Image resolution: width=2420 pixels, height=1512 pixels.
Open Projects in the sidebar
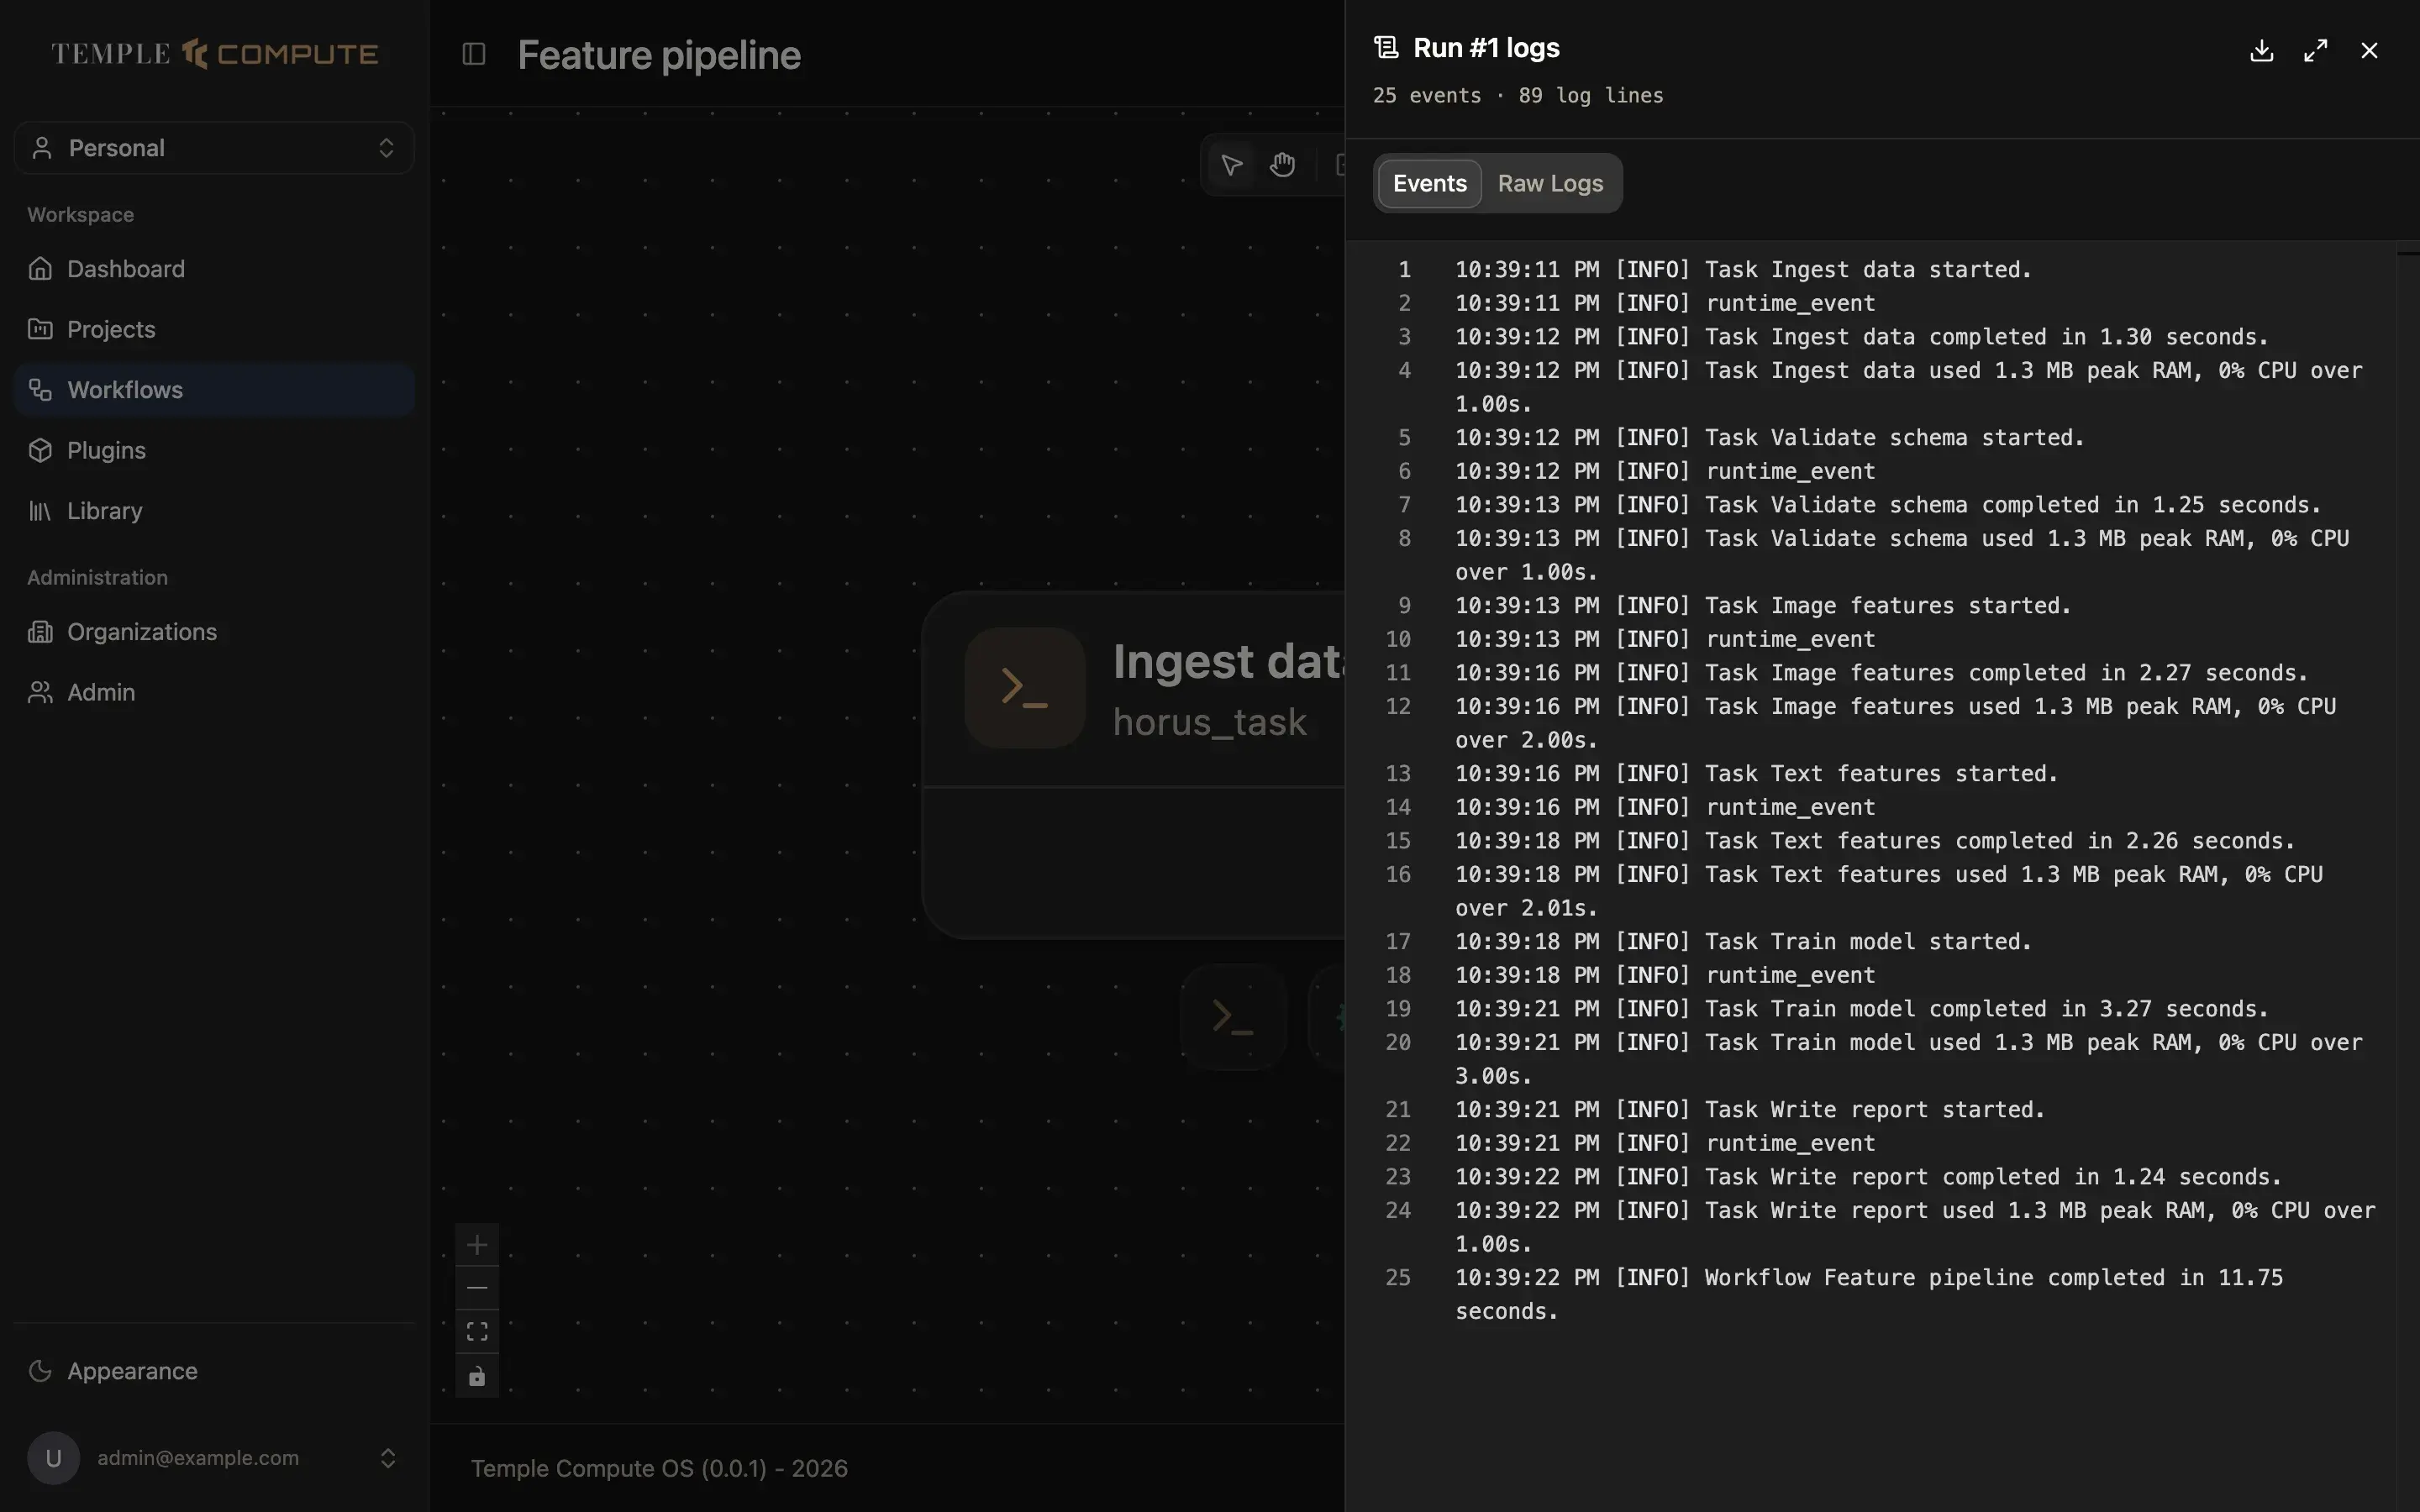click(214, 329)
